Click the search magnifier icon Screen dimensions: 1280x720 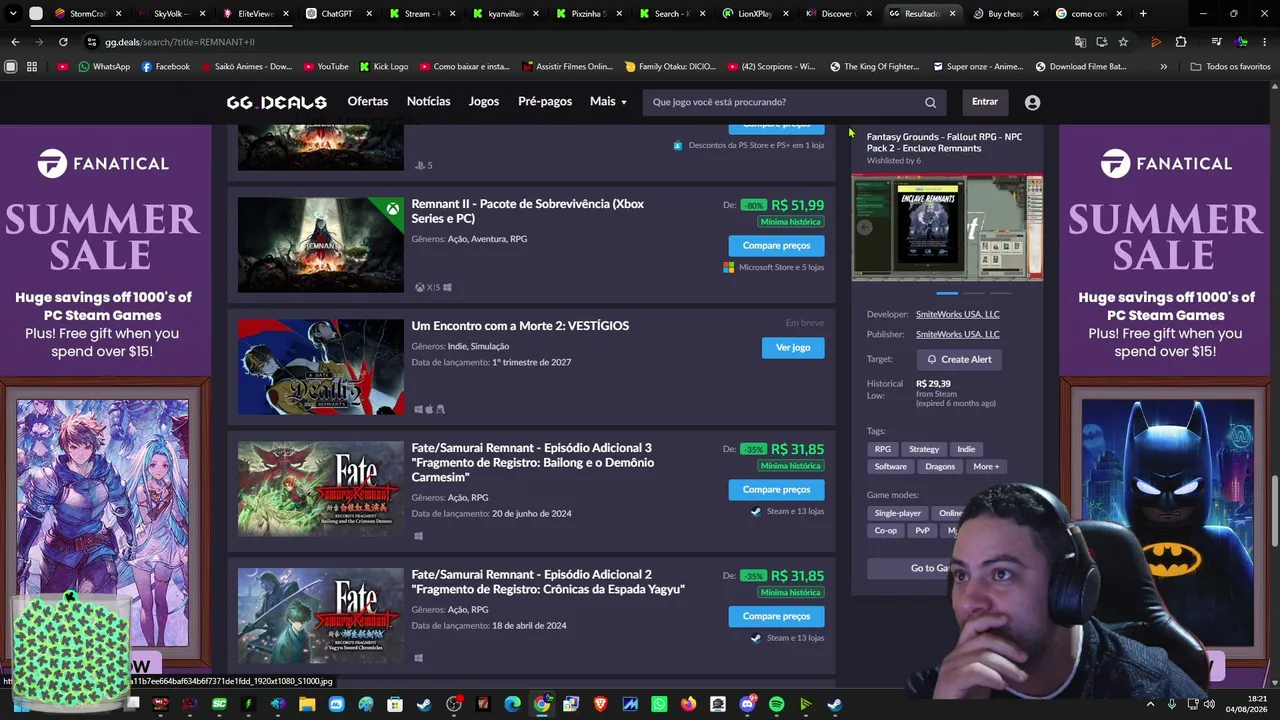930,102
